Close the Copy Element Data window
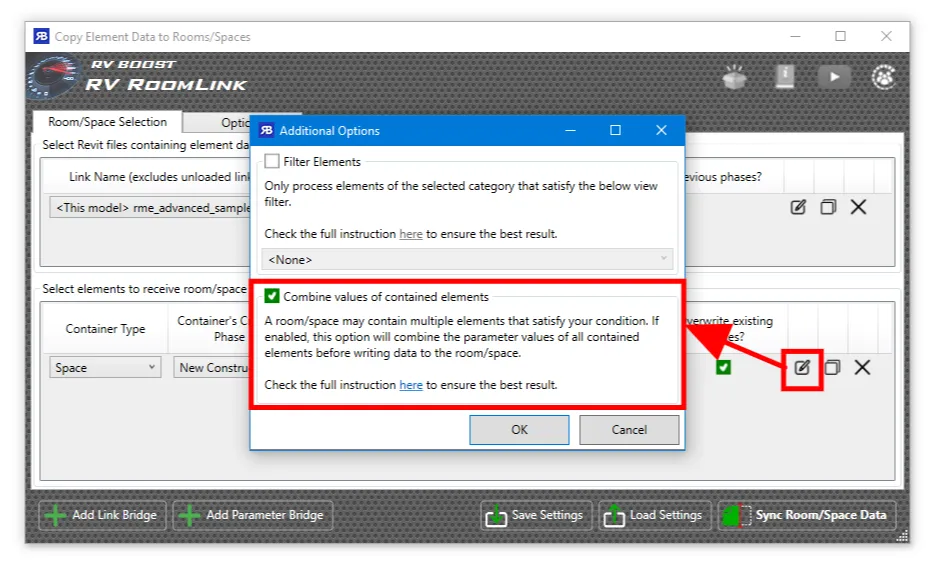 click(886, 36)
